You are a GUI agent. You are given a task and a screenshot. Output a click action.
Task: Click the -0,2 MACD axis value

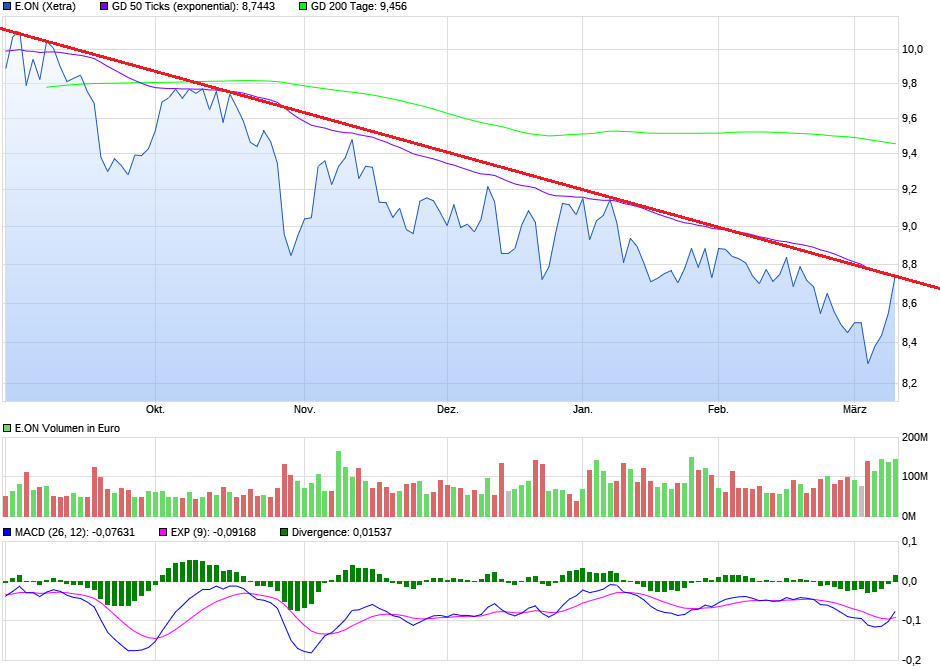[x=909, y=660]
